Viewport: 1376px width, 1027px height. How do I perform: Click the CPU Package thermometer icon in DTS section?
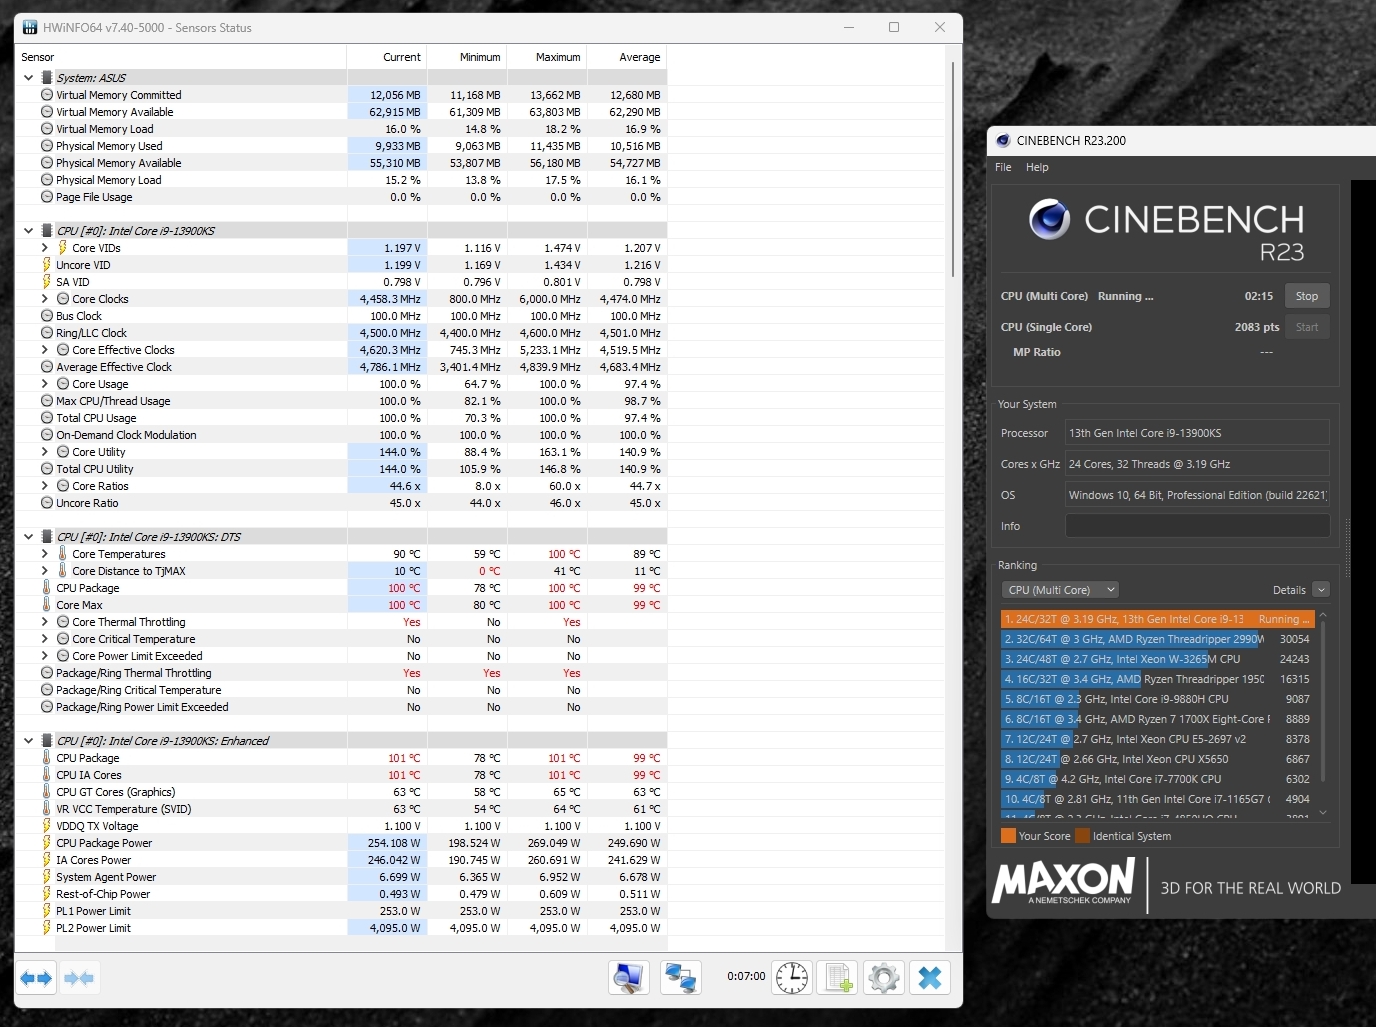pos(46,588)
